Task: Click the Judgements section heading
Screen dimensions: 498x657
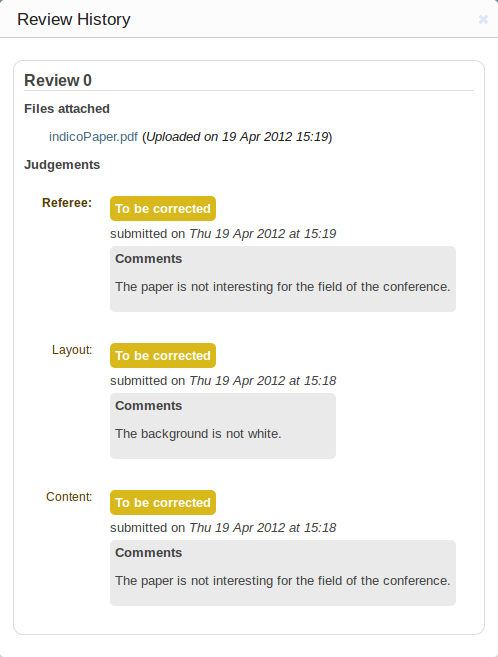Action: coord(62,165)
